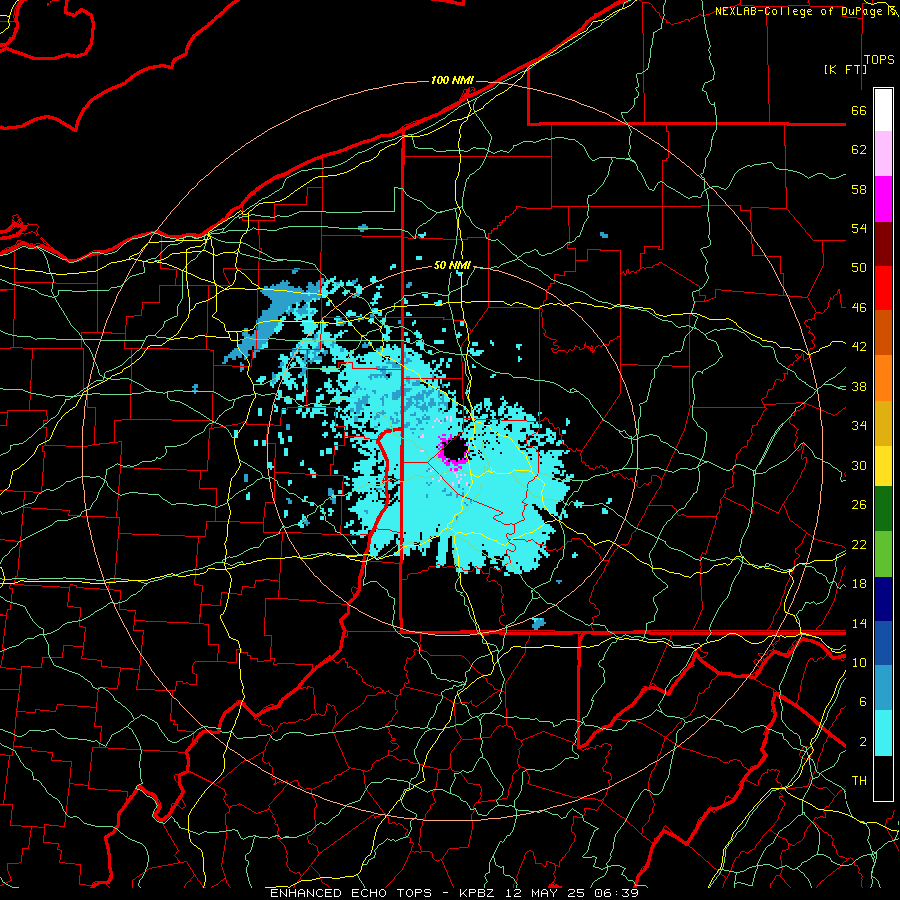Click the 42 value on the legend
This screenshot has width=900, height=900.
(x=859, y=347)
